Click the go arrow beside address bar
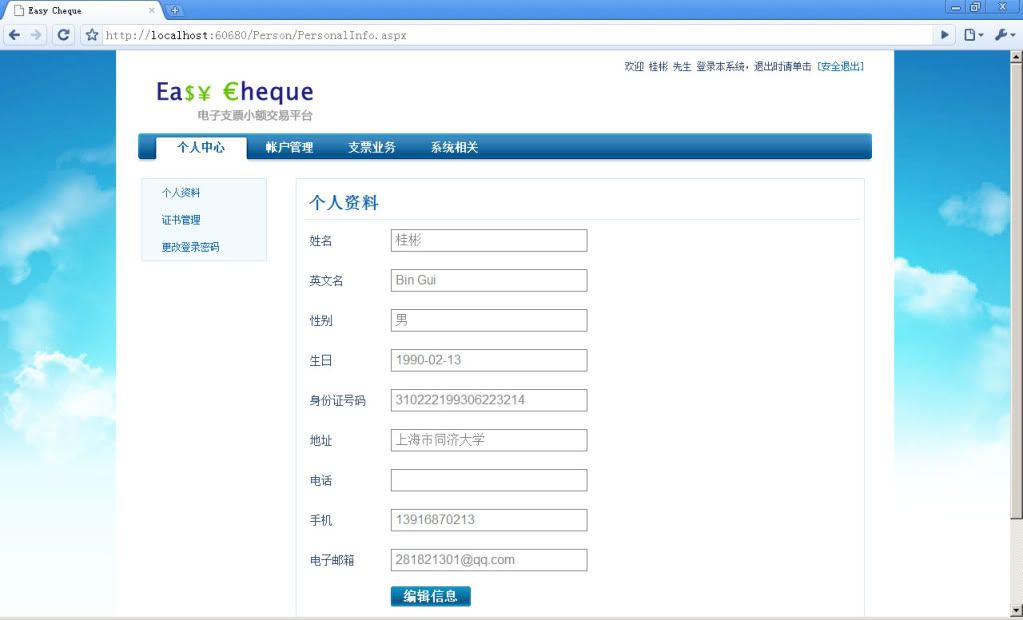Viewport: 1023px width, 620px height. [x=944, y=35]
